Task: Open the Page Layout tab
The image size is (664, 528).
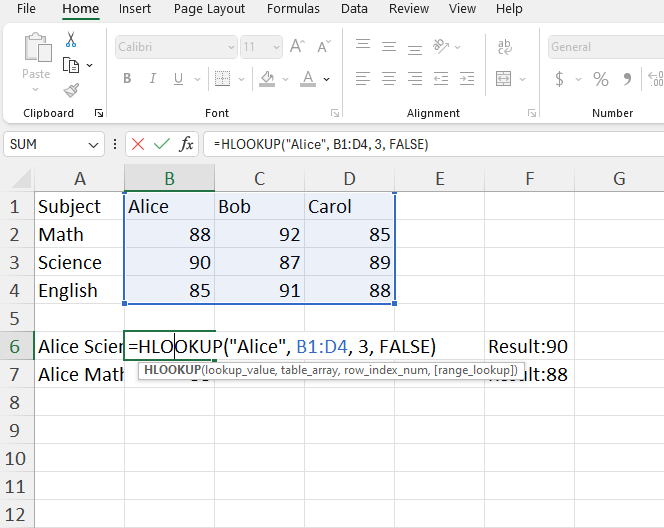Action: coord(209,9)
